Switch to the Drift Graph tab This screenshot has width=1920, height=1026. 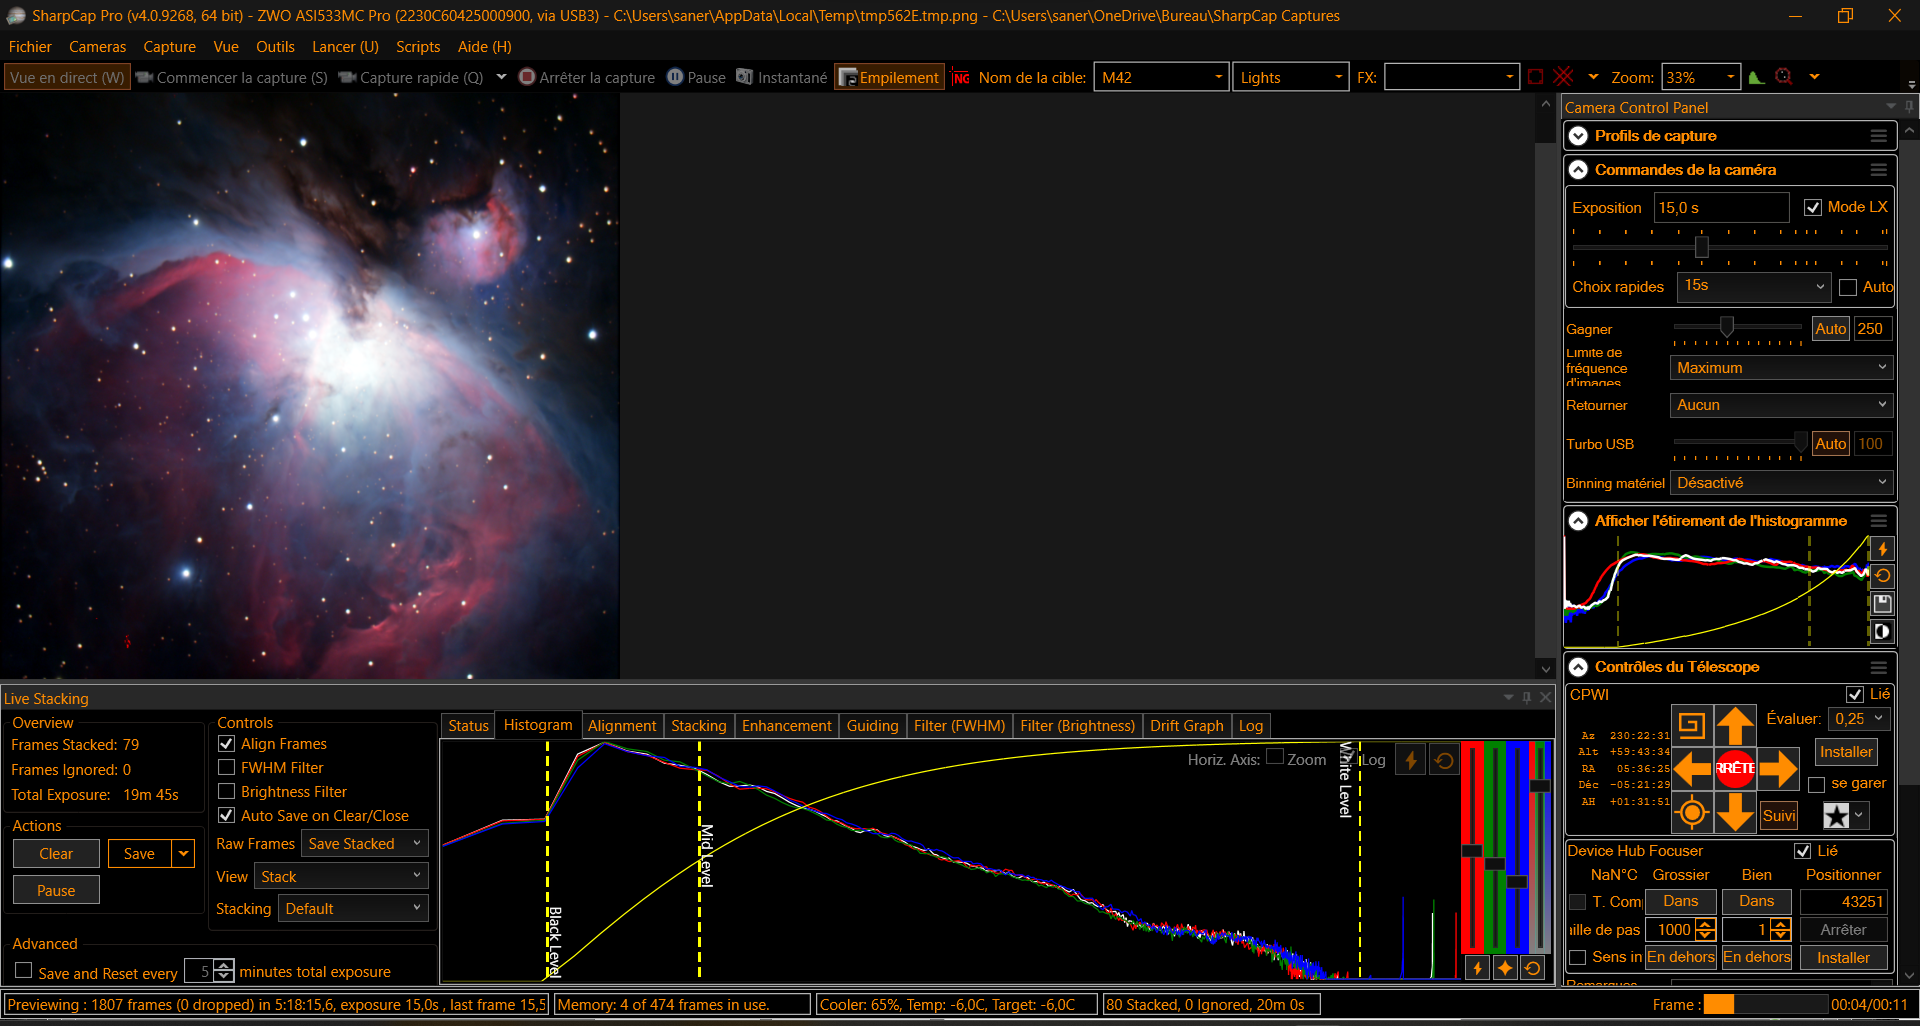click(1186, 726)
